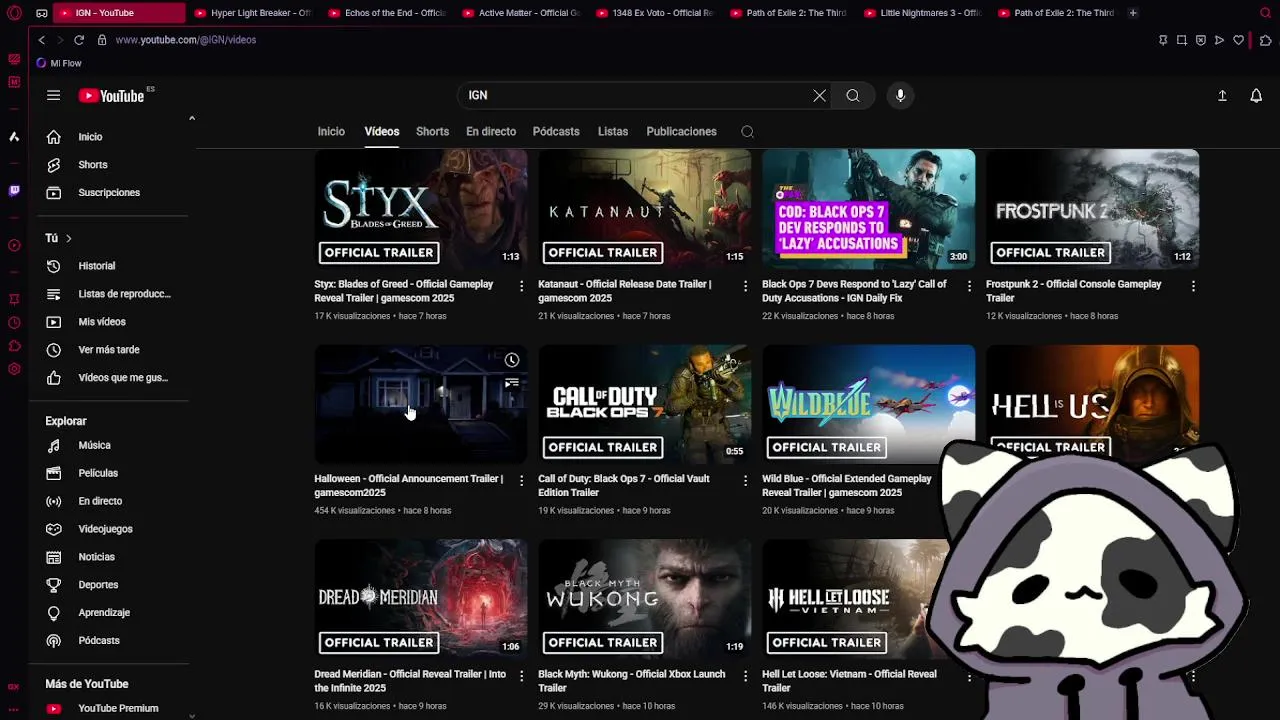Open options for Katanaut video
Image resolution: width=1280 pixels, height=720 pixels.
(745, 286)
